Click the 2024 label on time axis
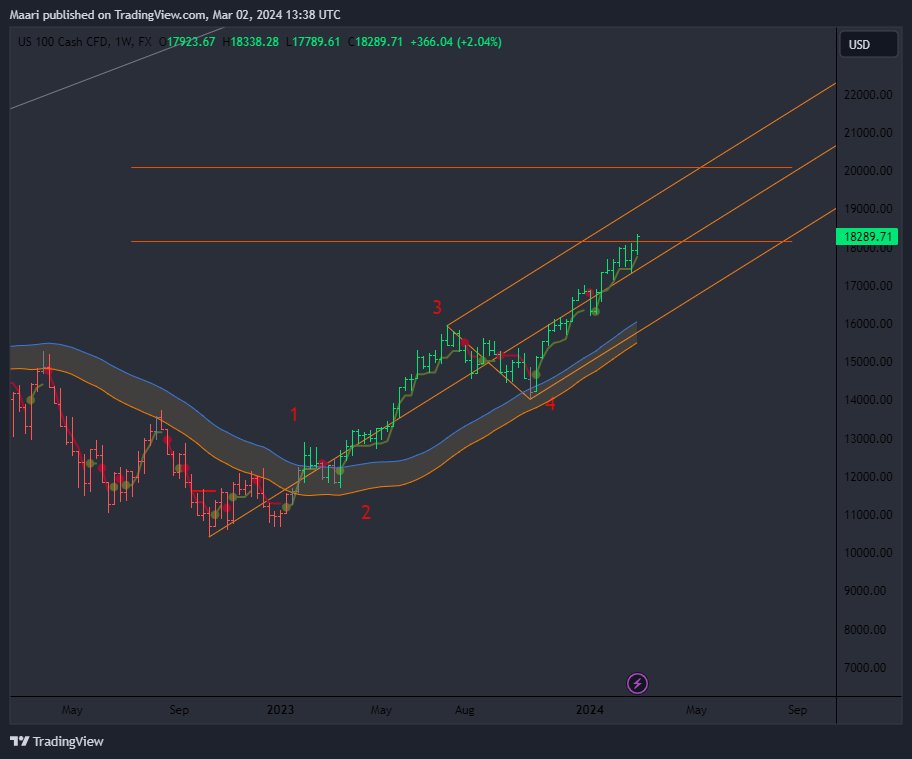The height and width of the screenshot is (759, 912). click(590, 710)
